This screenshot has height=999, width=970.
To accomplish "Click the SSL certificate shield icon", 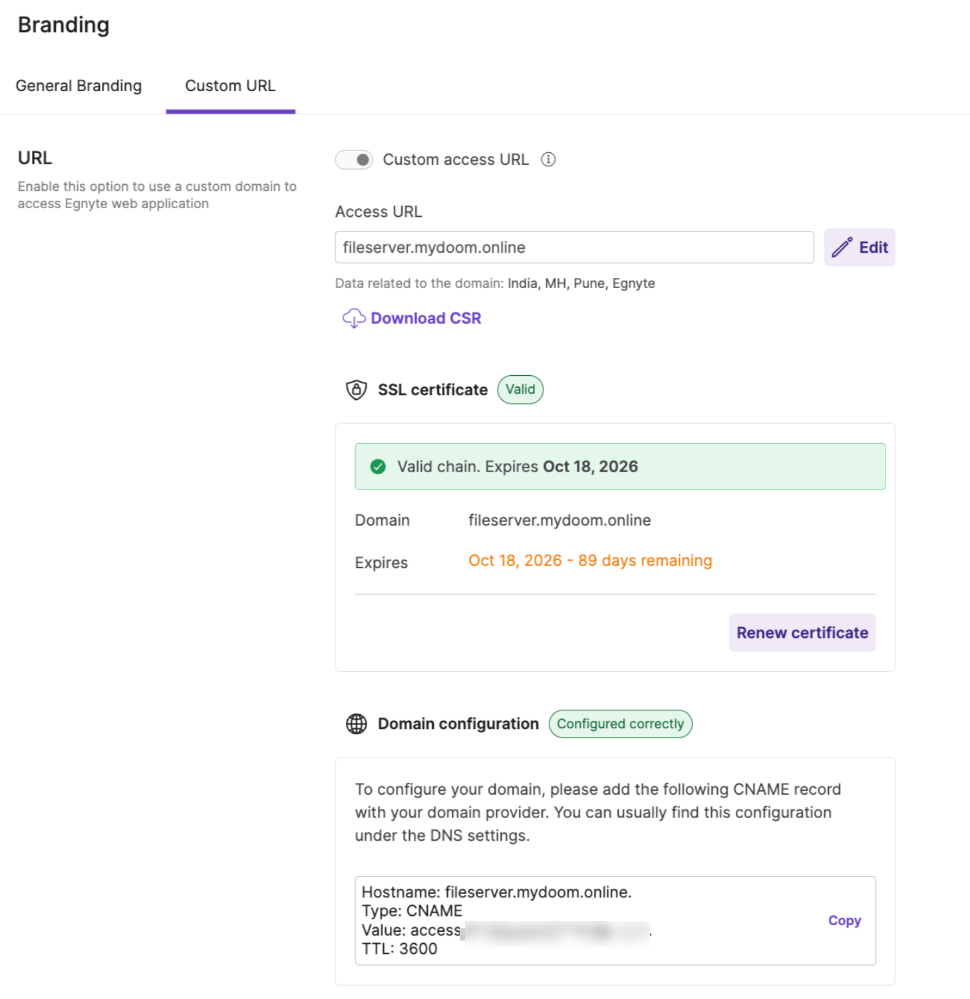I will [356, 389].
